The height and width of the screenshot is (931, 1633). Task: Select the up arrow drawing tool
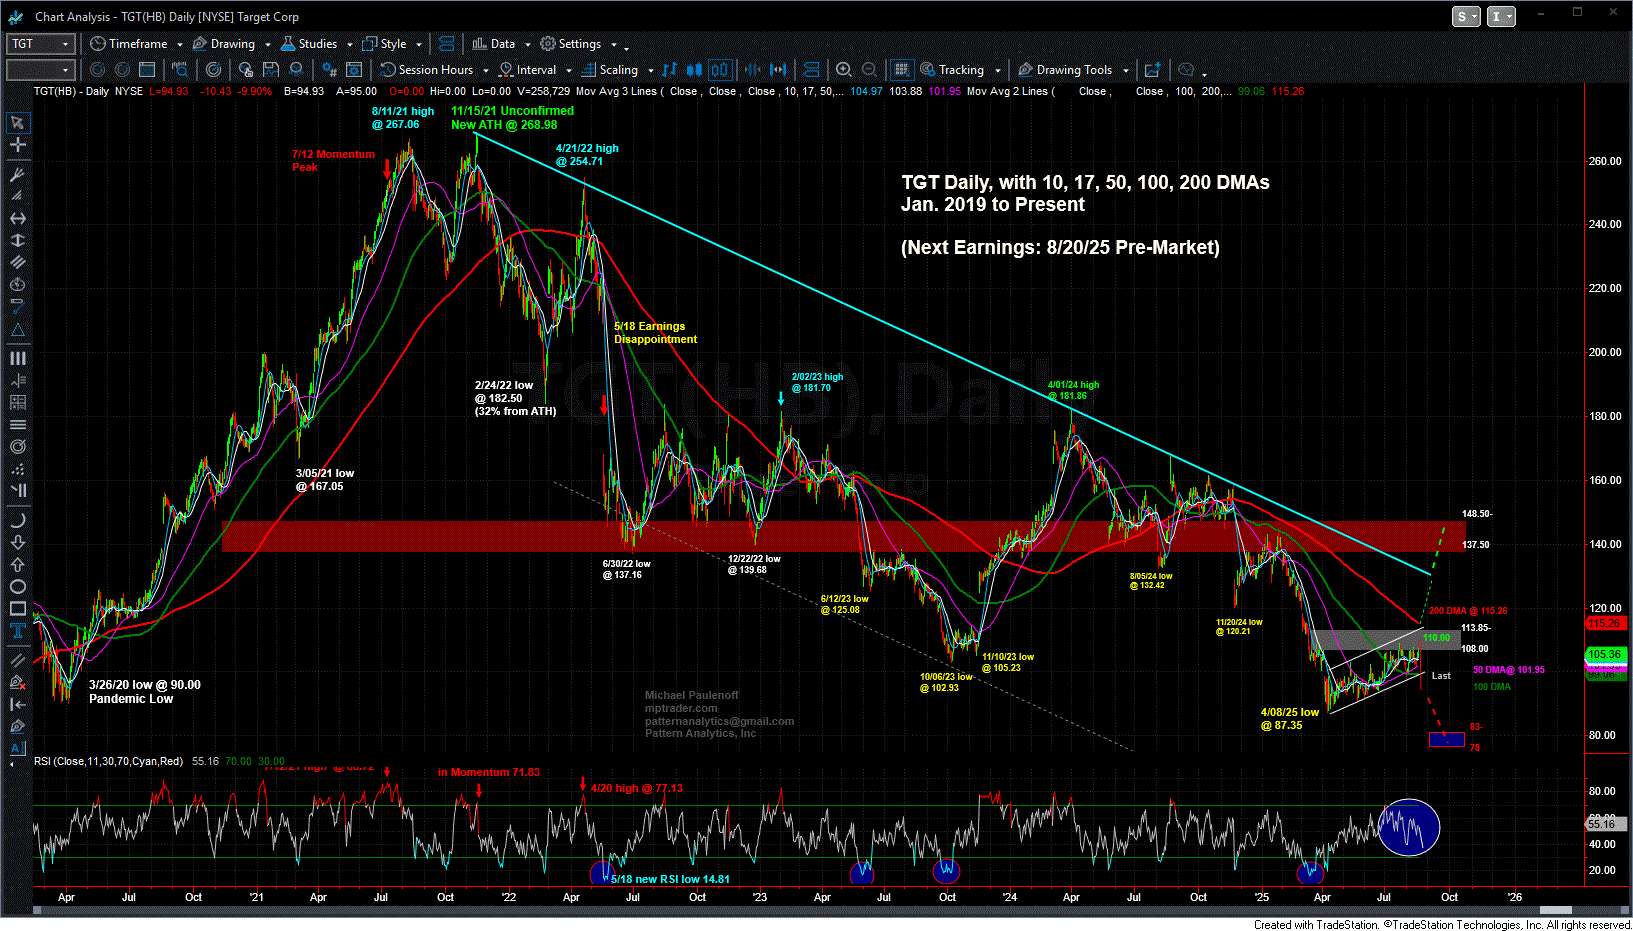[18, 564]
